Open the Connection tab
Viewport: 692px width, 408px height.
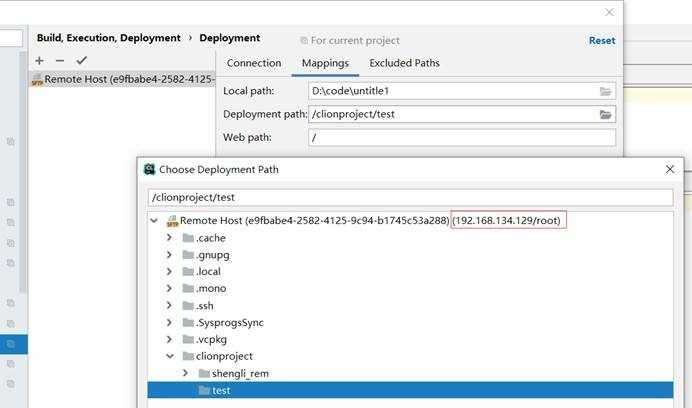254,63
